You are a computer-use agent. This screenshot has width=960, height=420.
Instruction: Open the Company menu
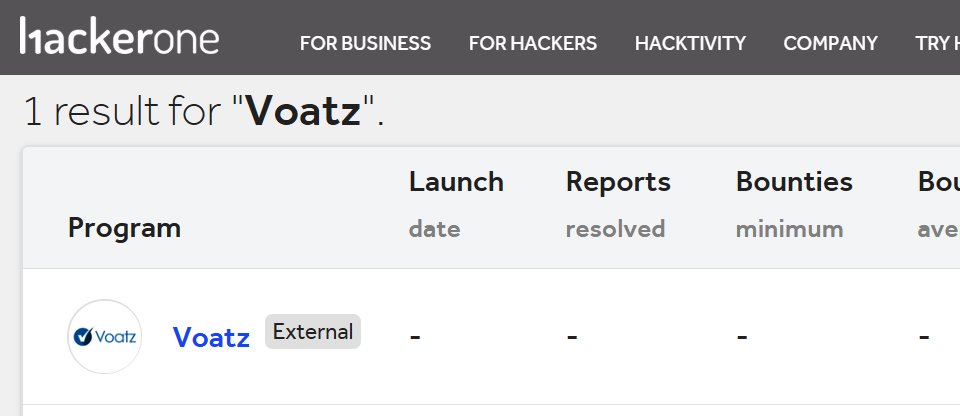click(830, 43)
